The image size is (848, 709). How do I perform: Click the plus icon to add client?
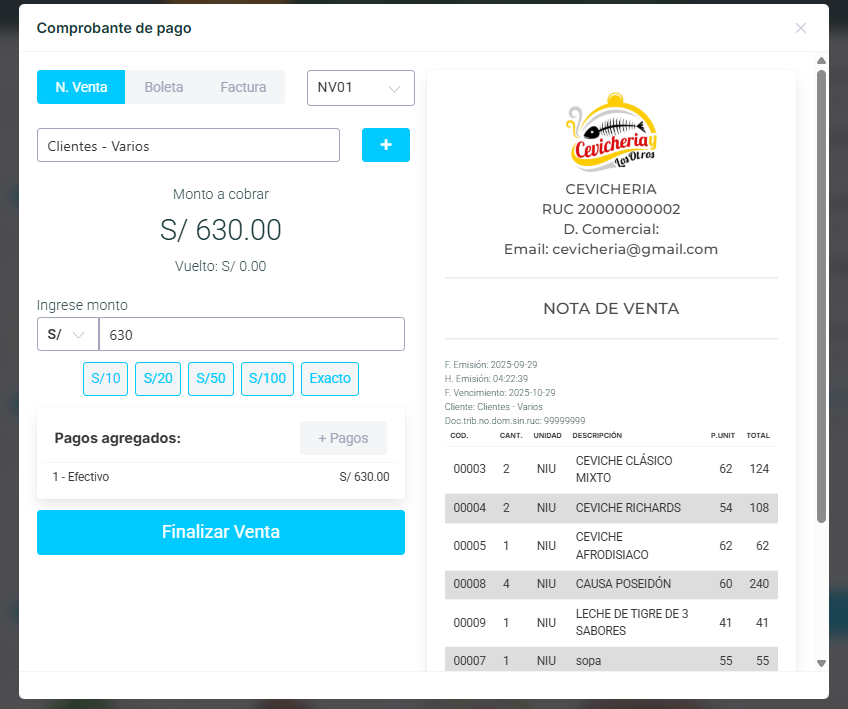coord(385,145)
